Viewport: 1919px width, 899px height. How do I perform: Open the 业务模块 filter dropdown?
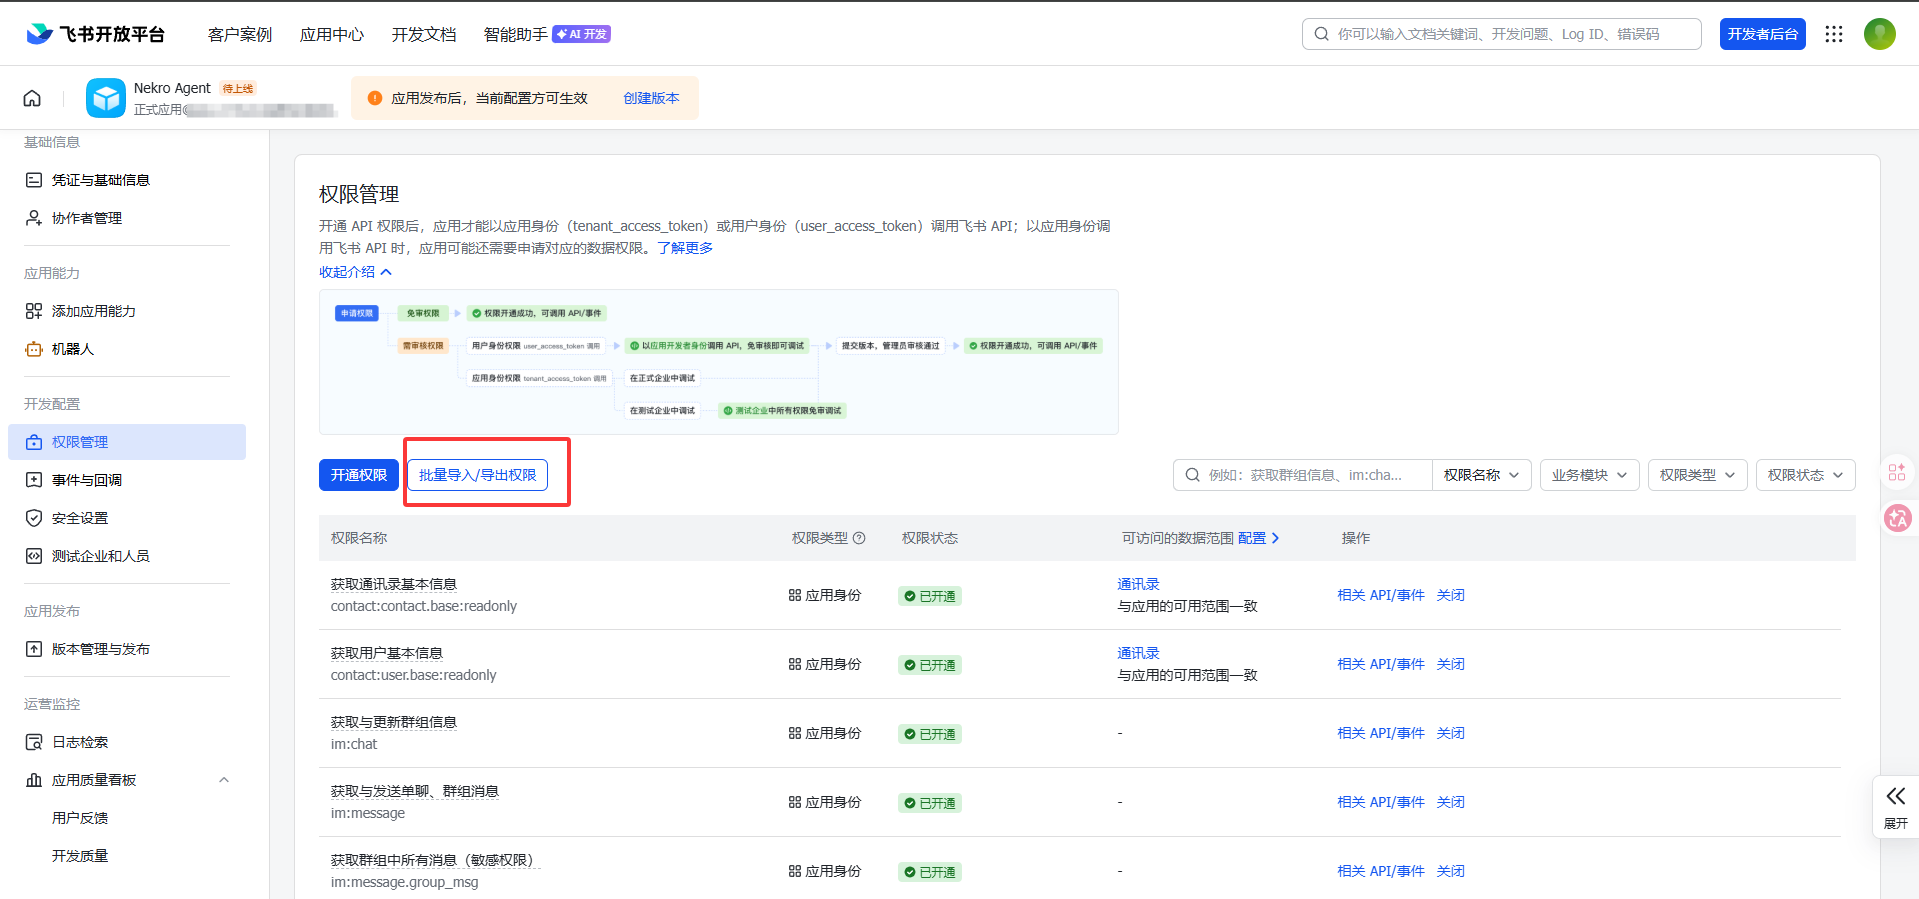click(1589, 475)
